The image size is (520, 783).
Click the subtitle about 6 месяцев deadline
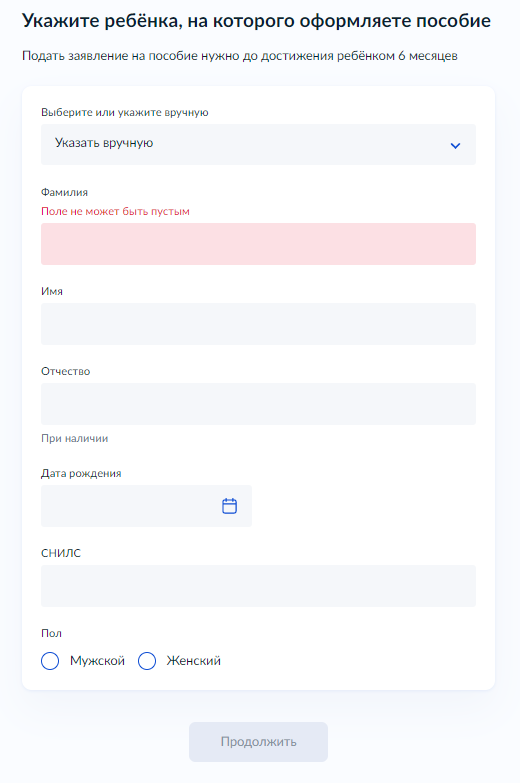click(240, 56)
